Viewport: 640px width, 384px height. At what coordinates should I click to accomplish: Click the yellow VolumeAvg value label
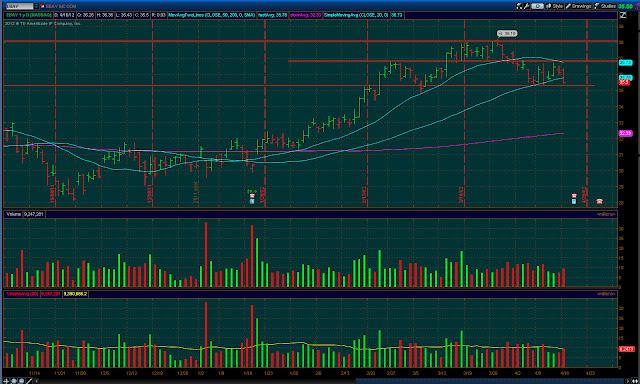75,294
